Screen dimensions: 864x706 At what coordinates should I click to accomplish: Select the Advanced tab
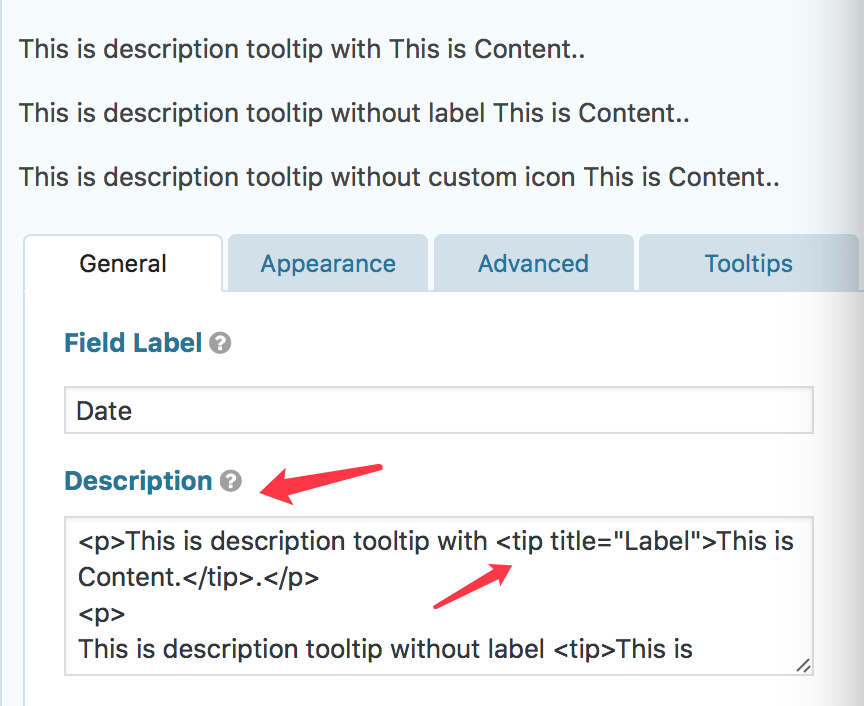(x=533, y=264)
